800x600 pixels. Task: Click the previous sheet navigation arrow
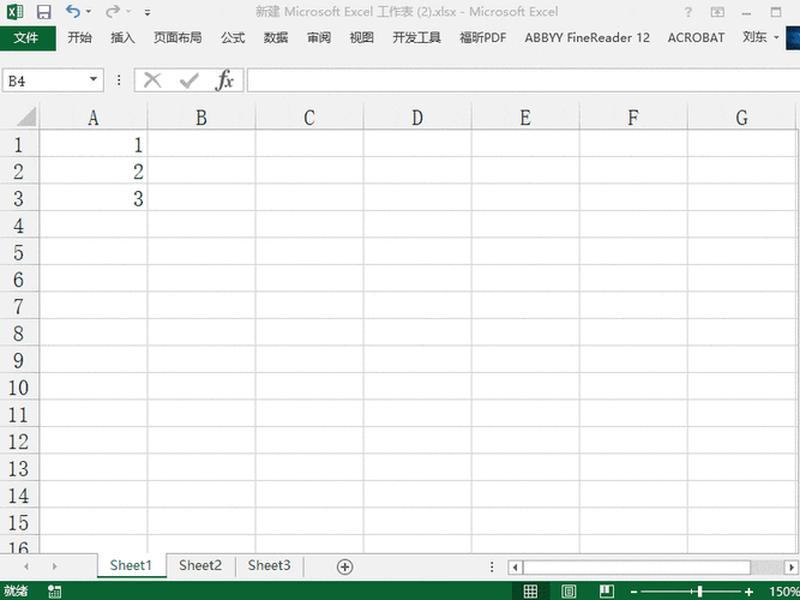(26, 566)
